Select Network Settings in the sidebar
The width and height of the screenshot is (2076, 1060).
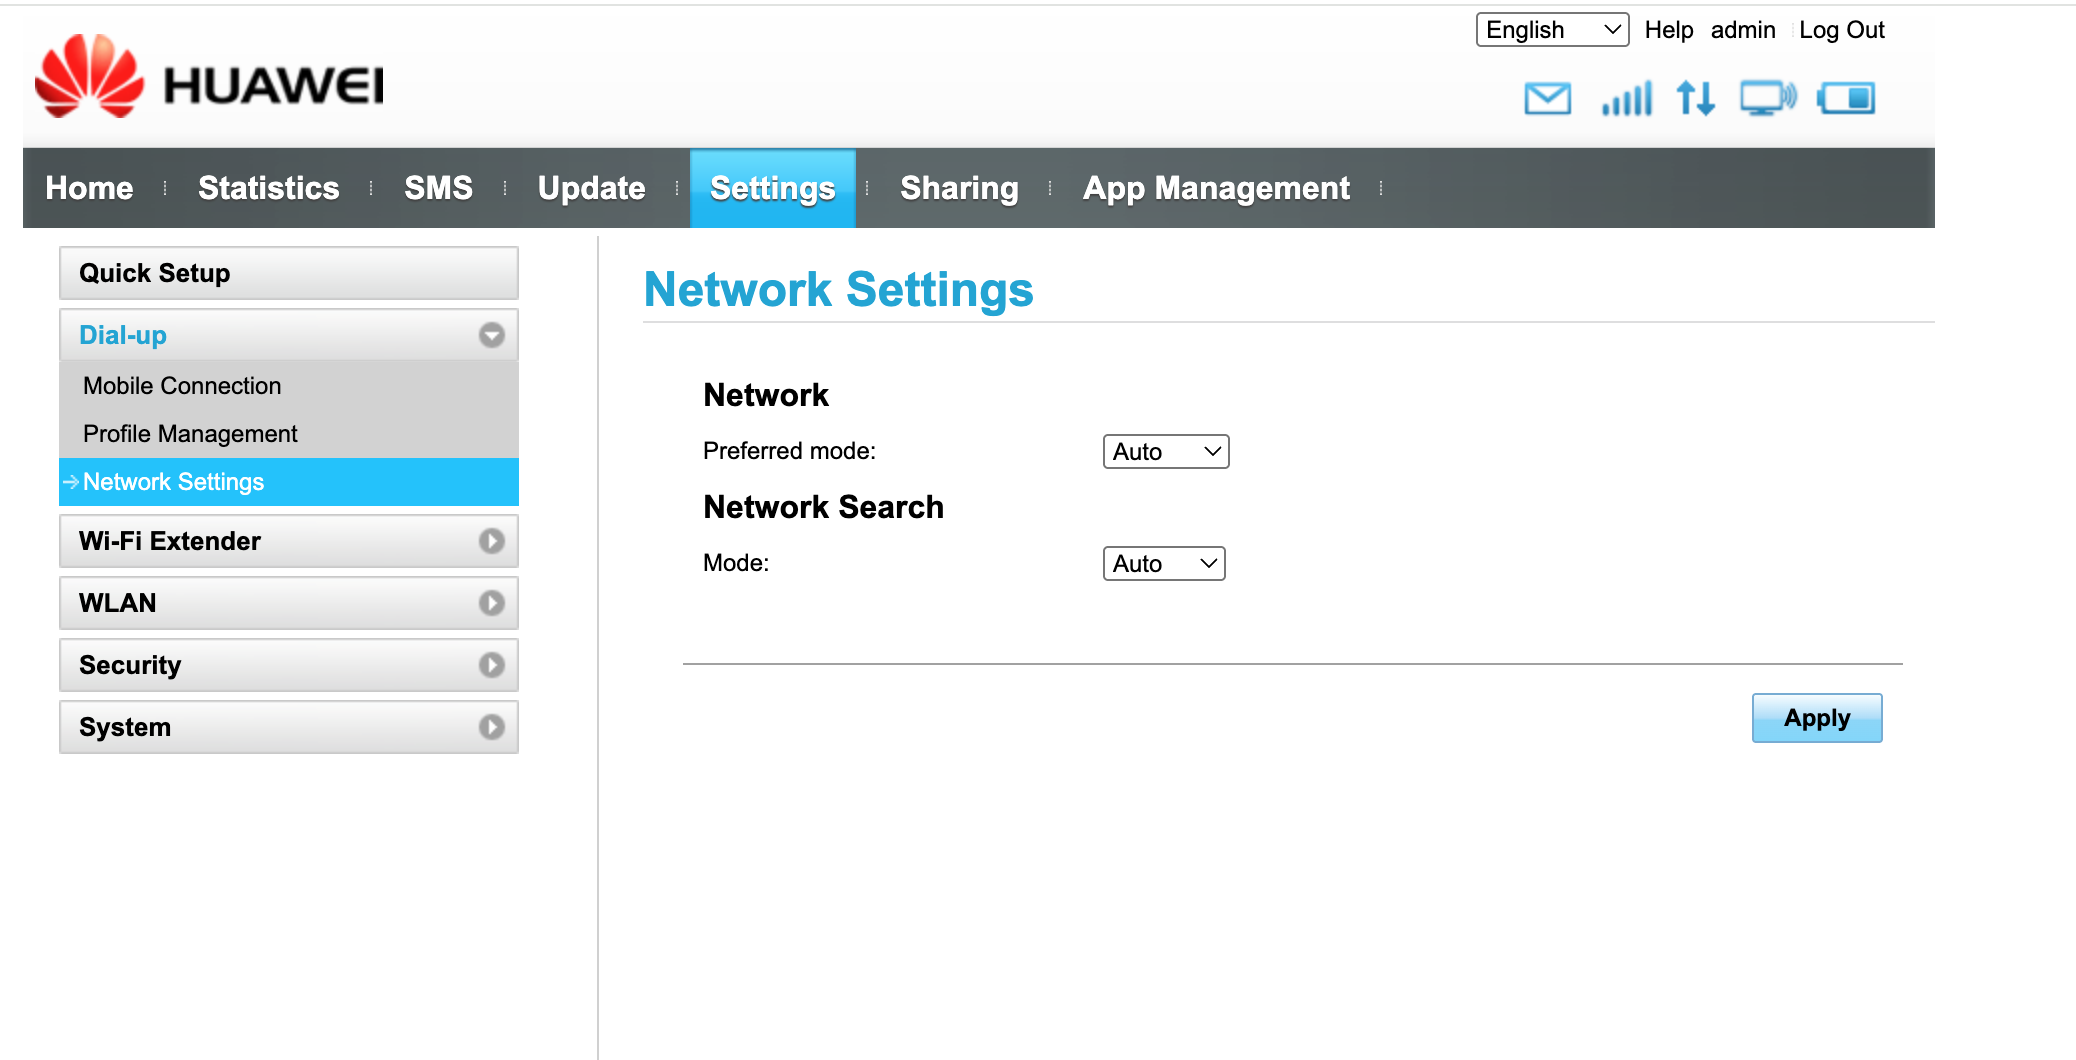289,482
